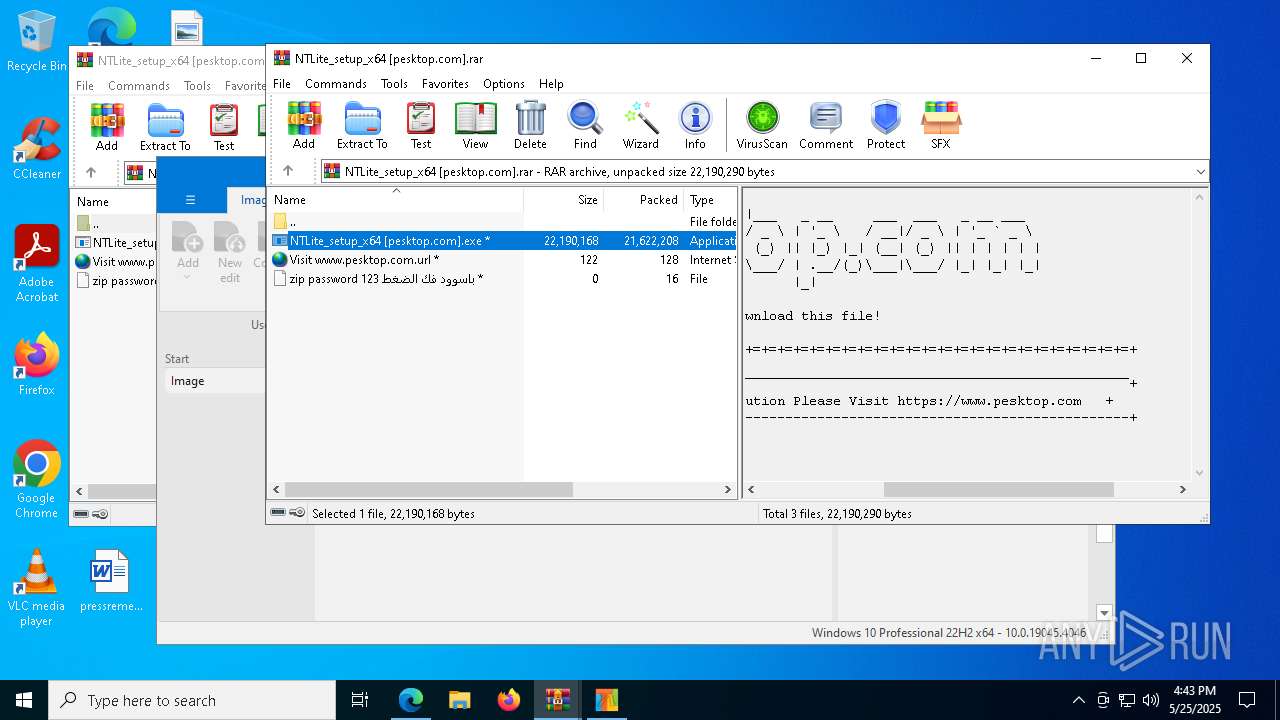
Task: Open Google Chrome desktop shortcut
Action: 37,479
